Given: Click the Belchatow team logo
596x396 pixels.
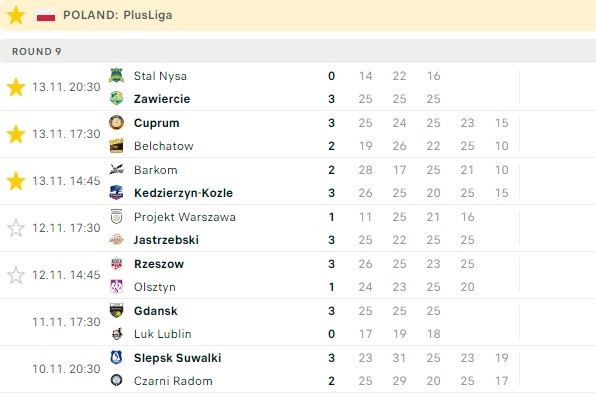Looking at the screenshot, I should click(x=116, y=146).
